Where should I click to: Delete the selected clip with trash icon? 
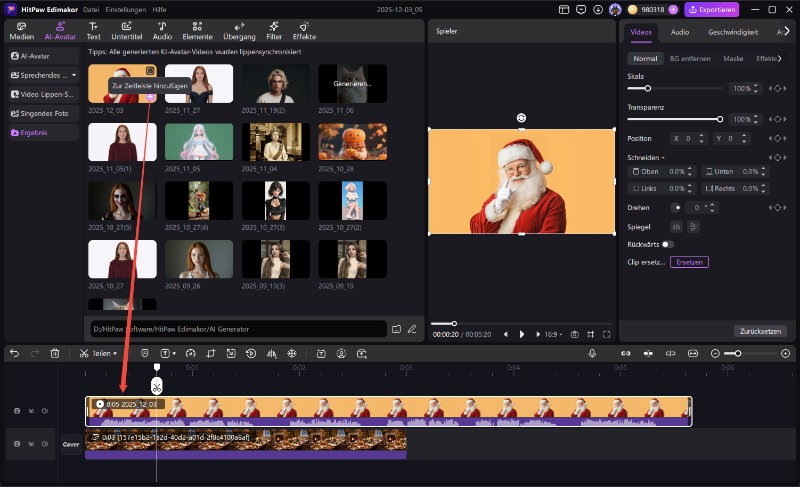pyautogui.click(x=55, y=353)
